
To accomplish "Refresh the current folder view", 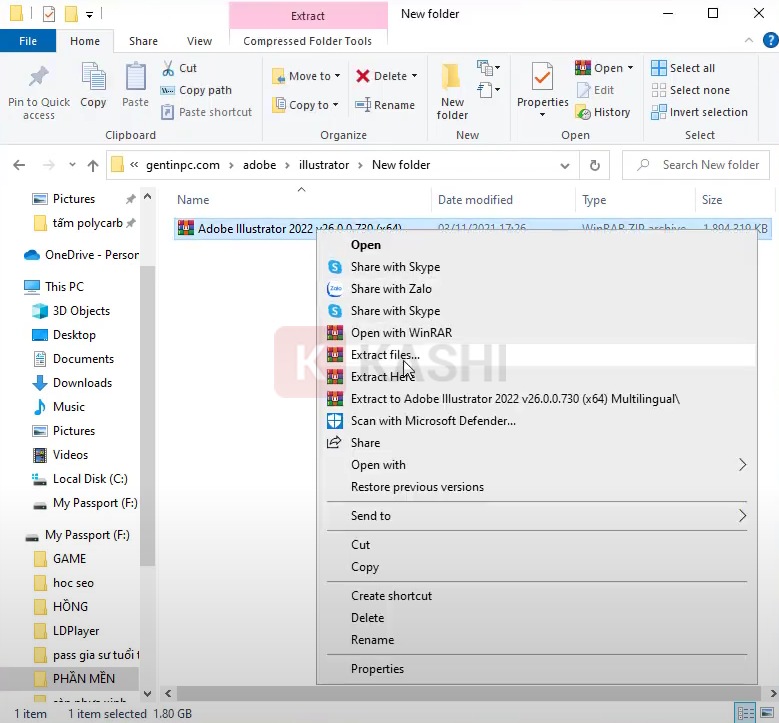I will pyautogui.click(x=595, y=165).
